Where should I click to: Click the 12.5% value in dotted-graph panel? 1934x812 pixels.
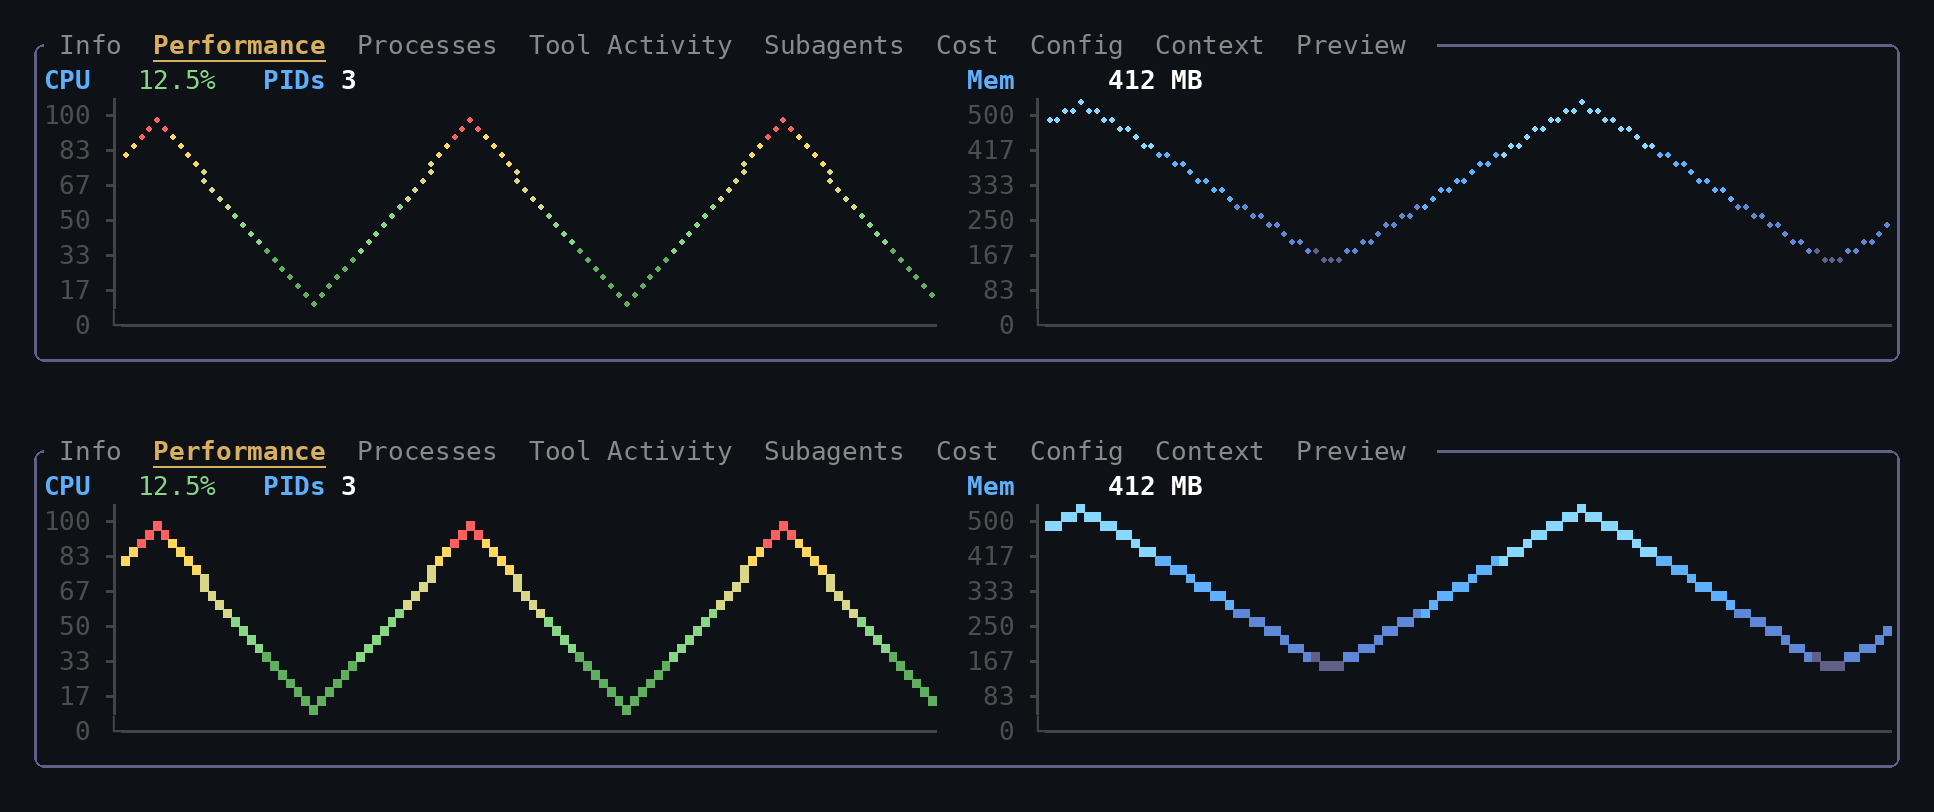(x=177, y=80)
